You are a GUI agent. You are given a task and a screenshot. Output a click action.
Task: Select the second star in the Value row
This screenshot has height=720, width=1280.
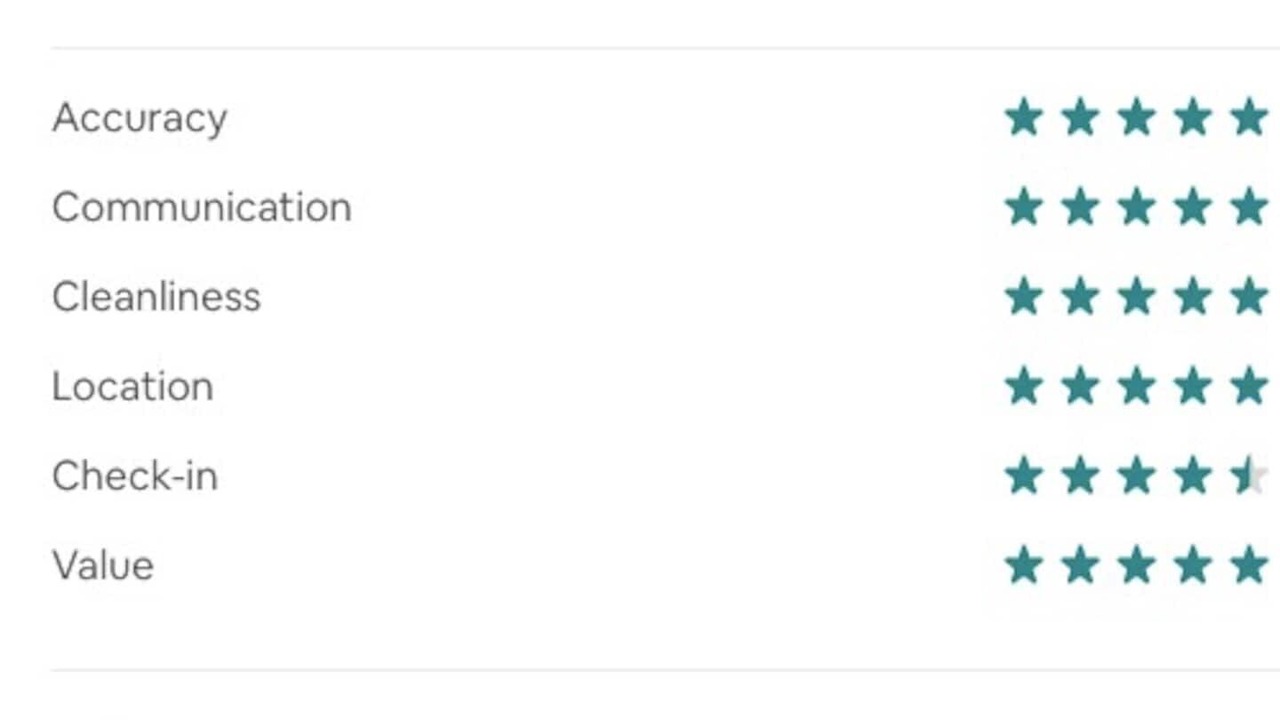click(1080, 566)
